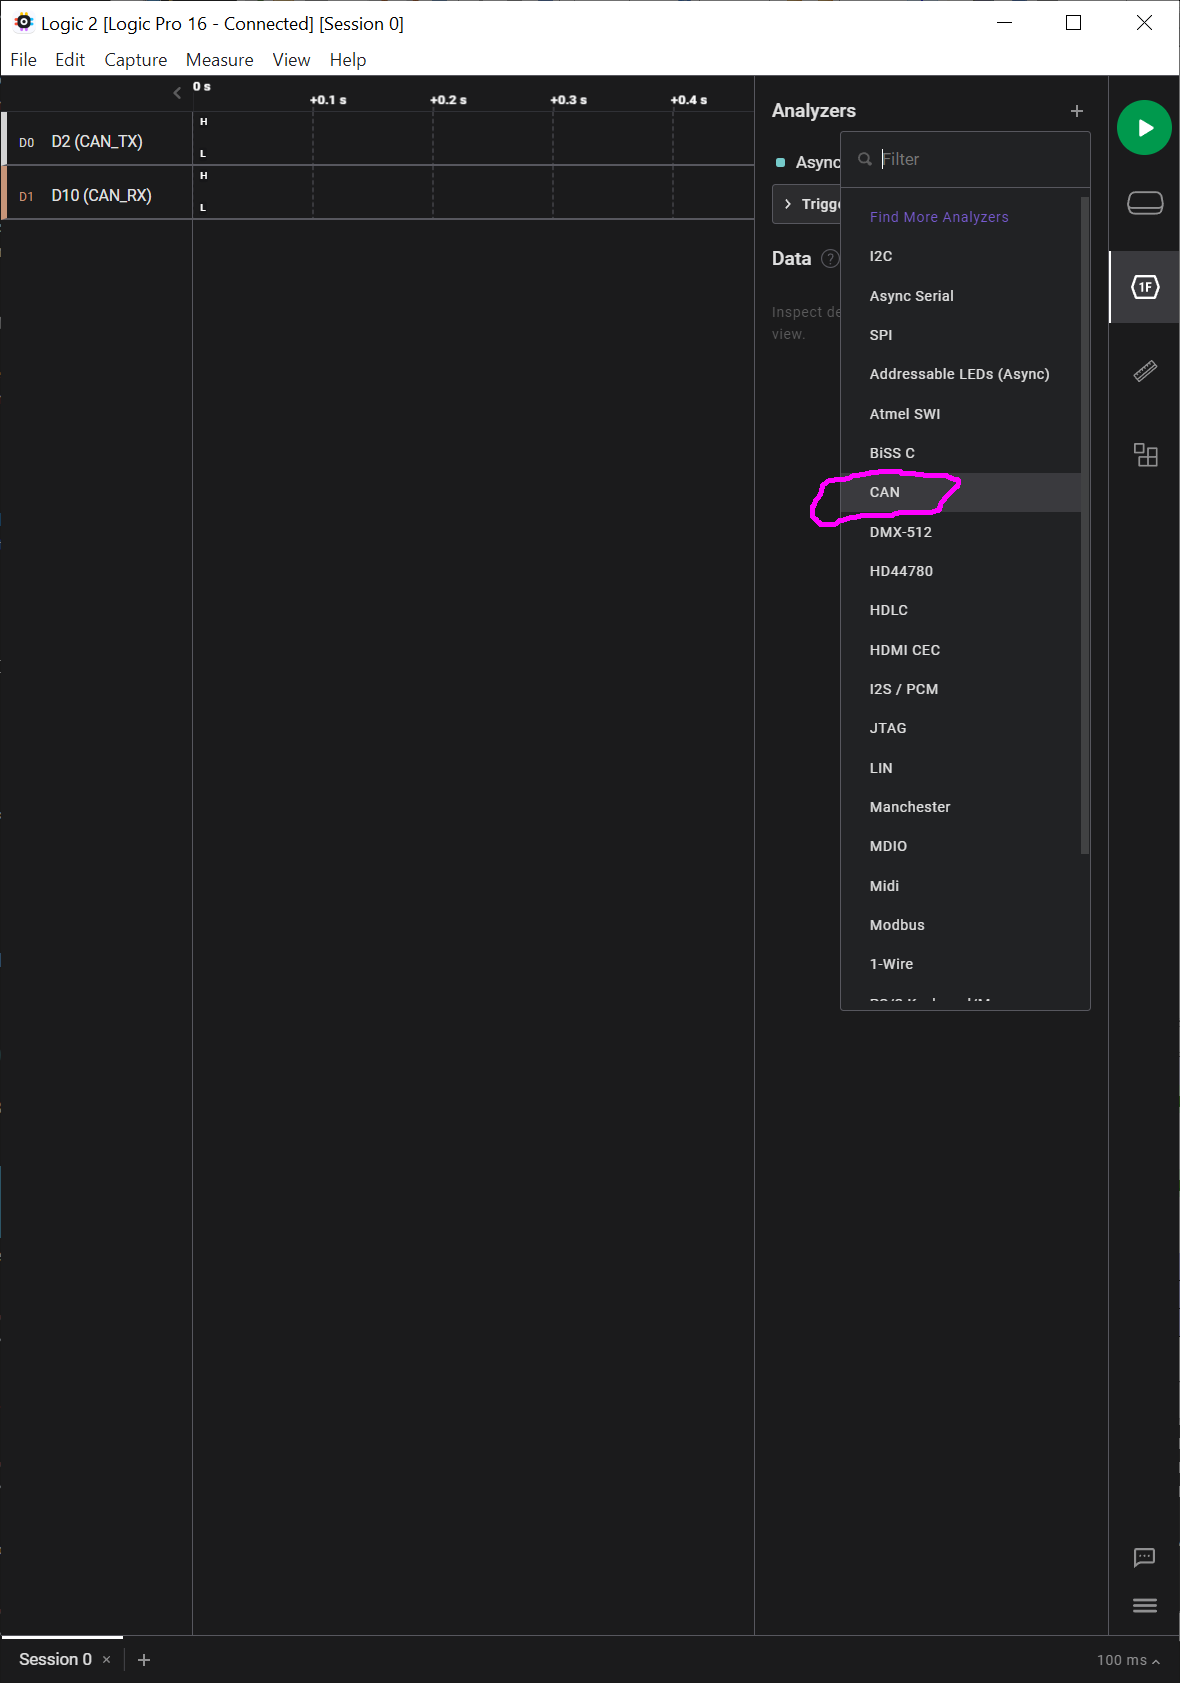Click the D1 channel color bar
Screen dimensions: 1180x1683
click(x=4, y=192)
